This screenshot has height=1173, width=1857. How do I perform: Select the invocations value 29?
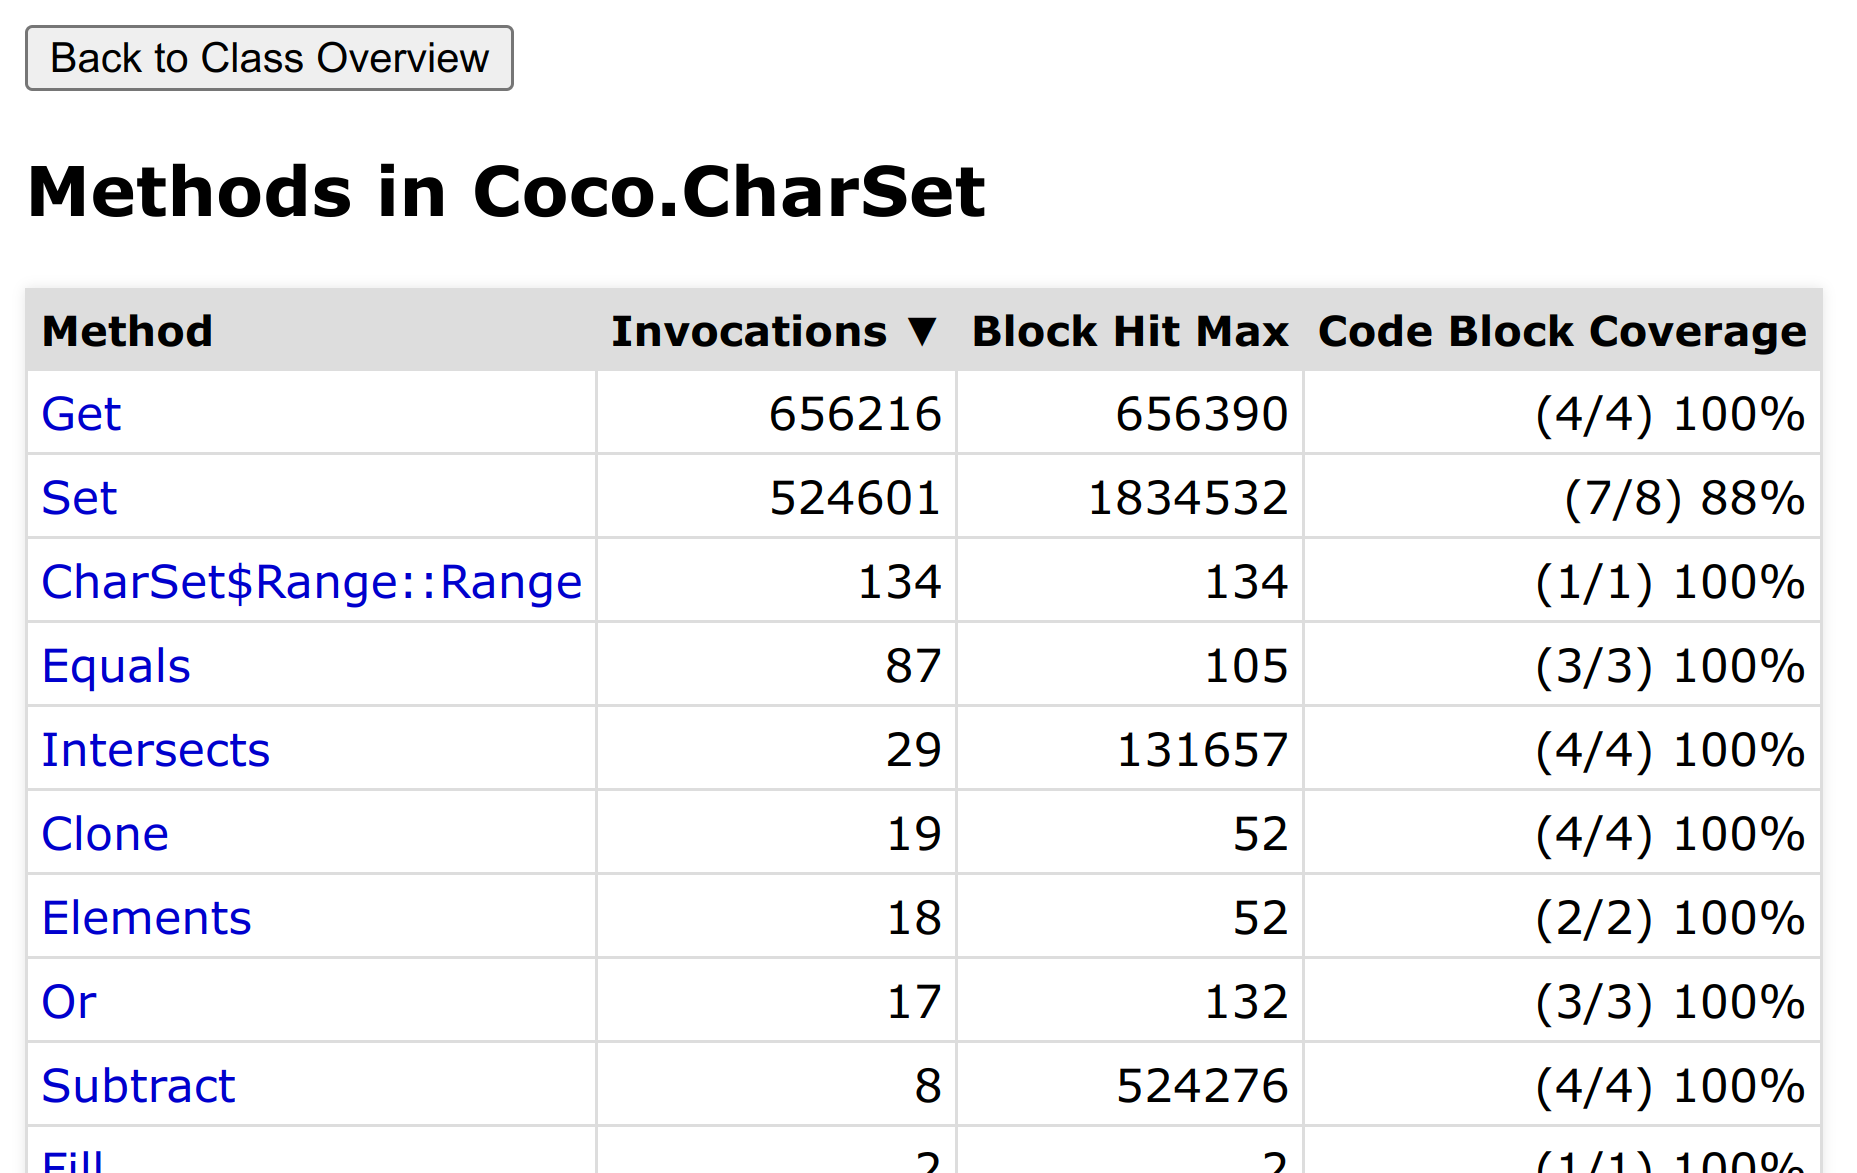[x=913, y=750]
